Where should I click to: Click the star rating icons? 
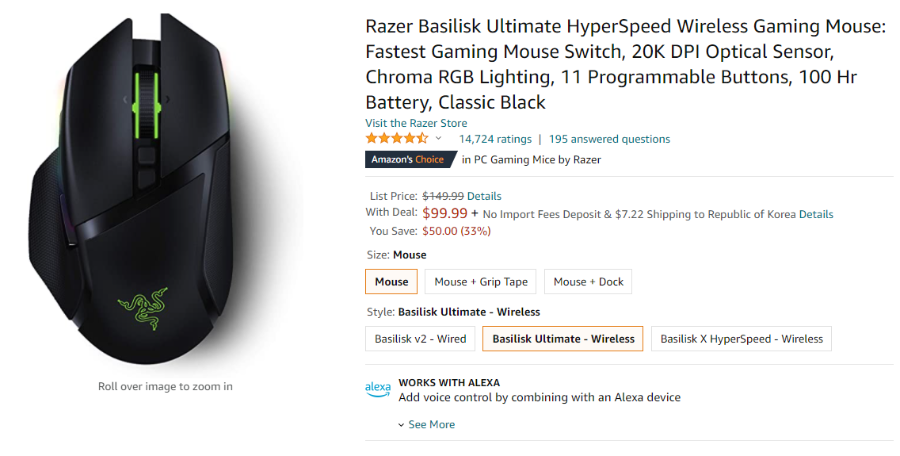397,138
